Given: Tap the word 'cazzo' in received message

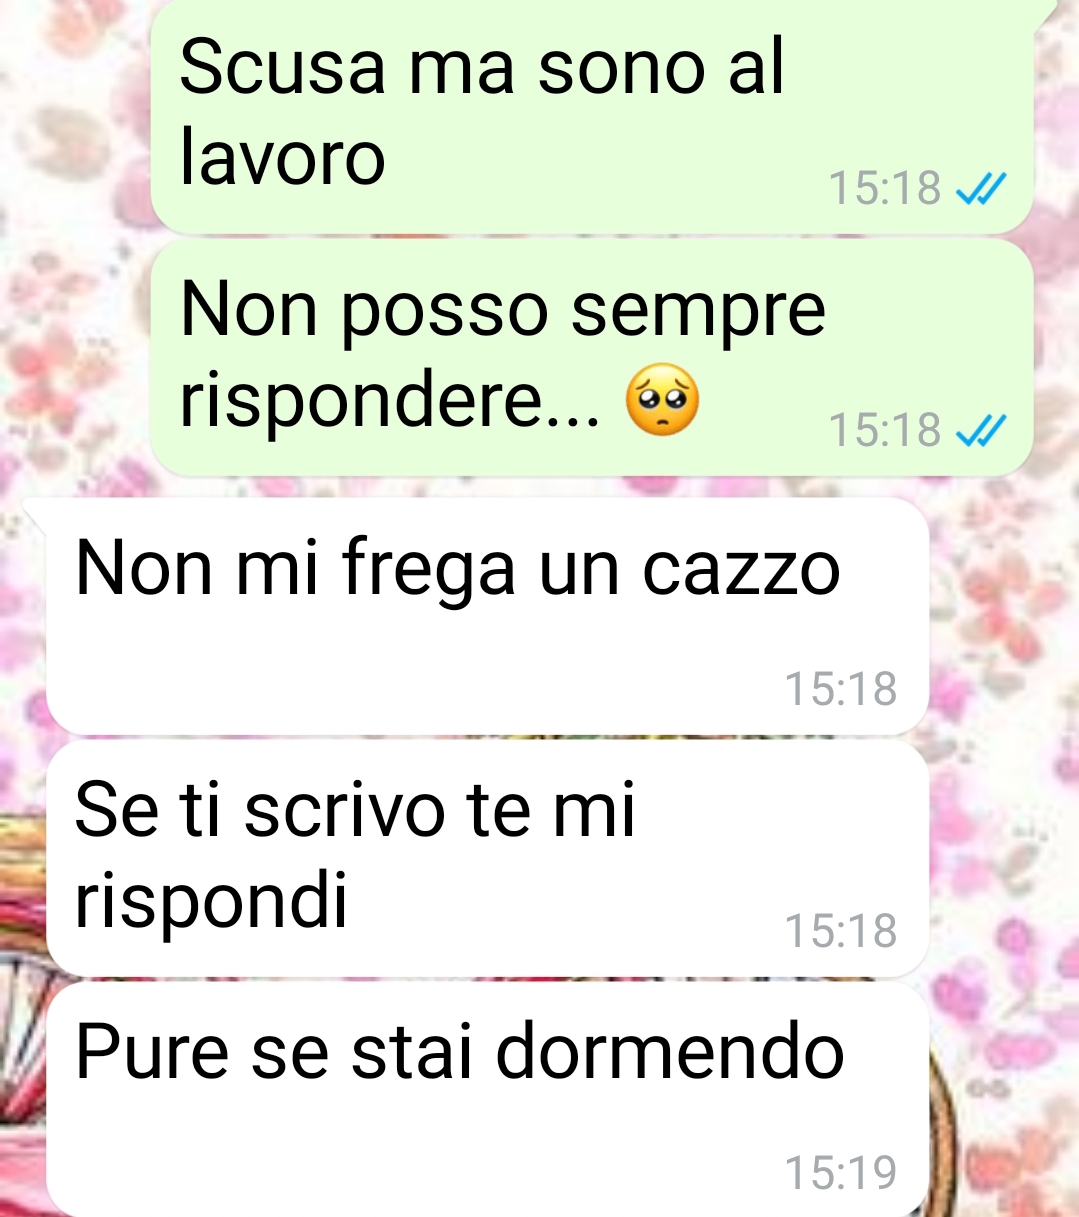Looking at the screenshot, I should (x=741, y=569).
